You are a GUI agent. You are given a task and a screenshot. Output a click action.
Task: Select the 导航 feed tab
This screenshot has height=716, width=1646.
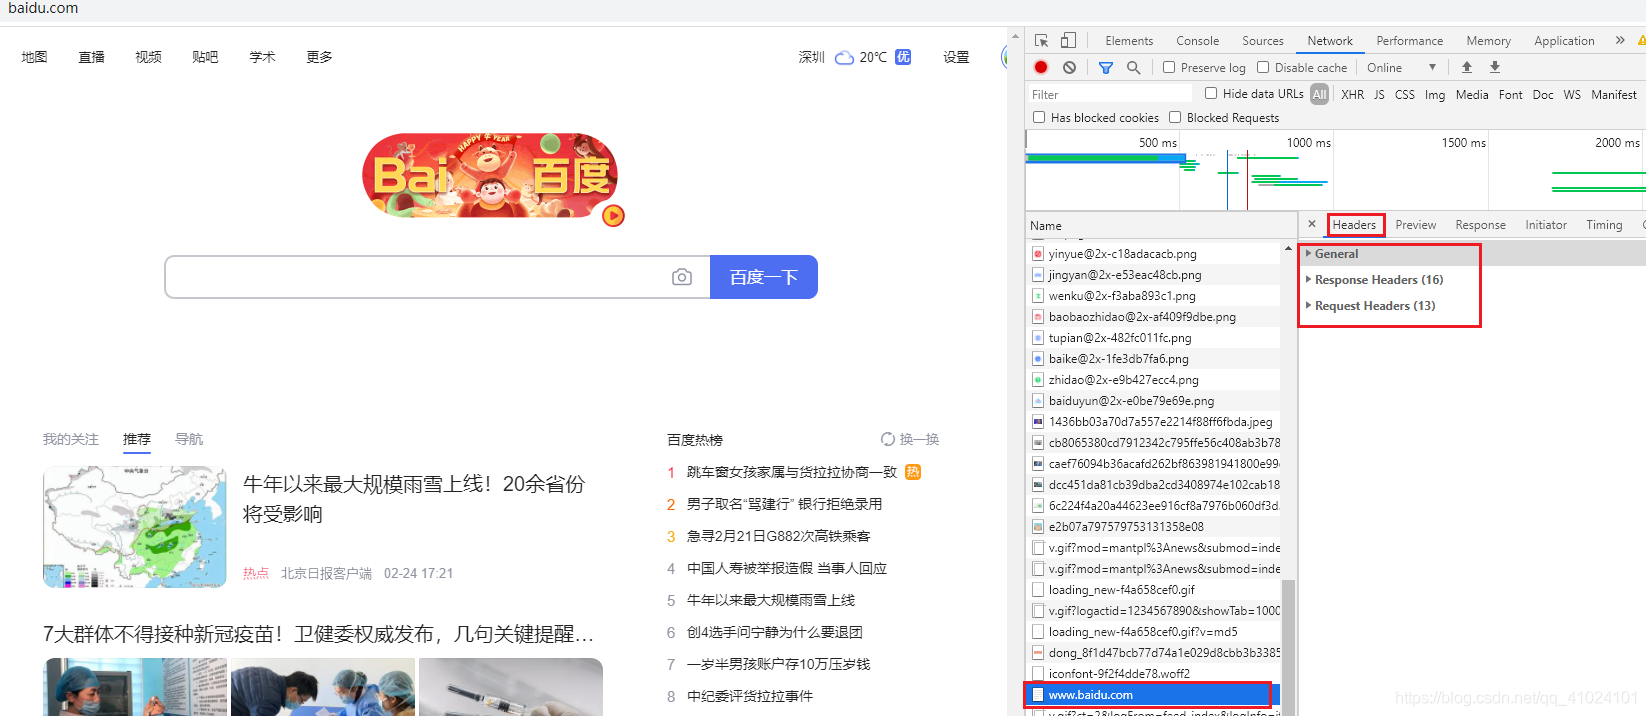[x=189, y=439]
